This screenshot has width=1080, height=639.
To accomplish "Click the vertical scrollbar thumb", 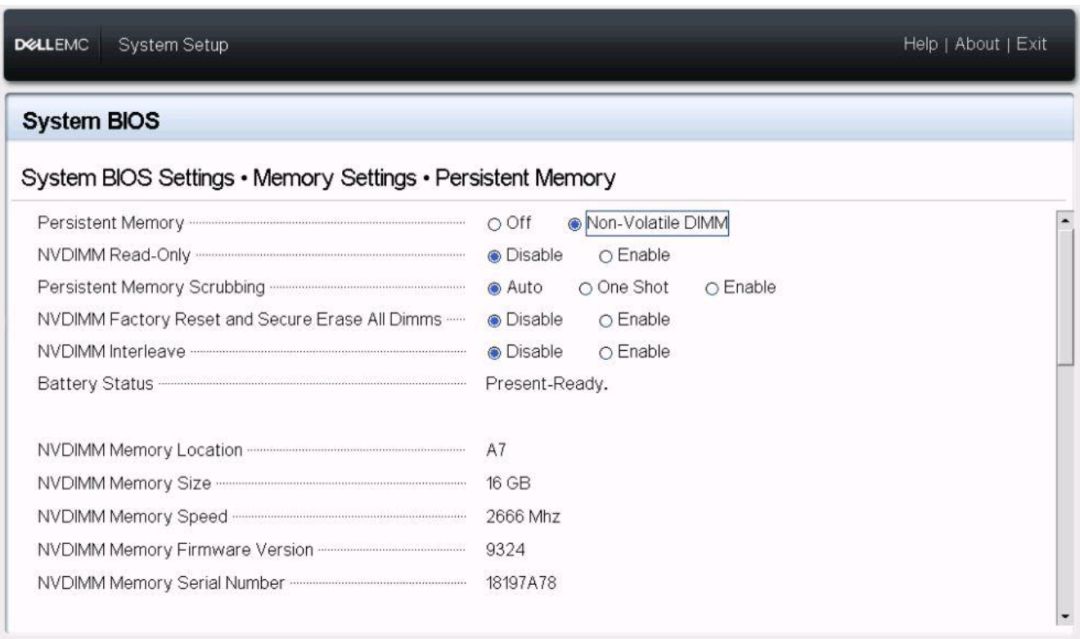I will (x=1066, y=297).
